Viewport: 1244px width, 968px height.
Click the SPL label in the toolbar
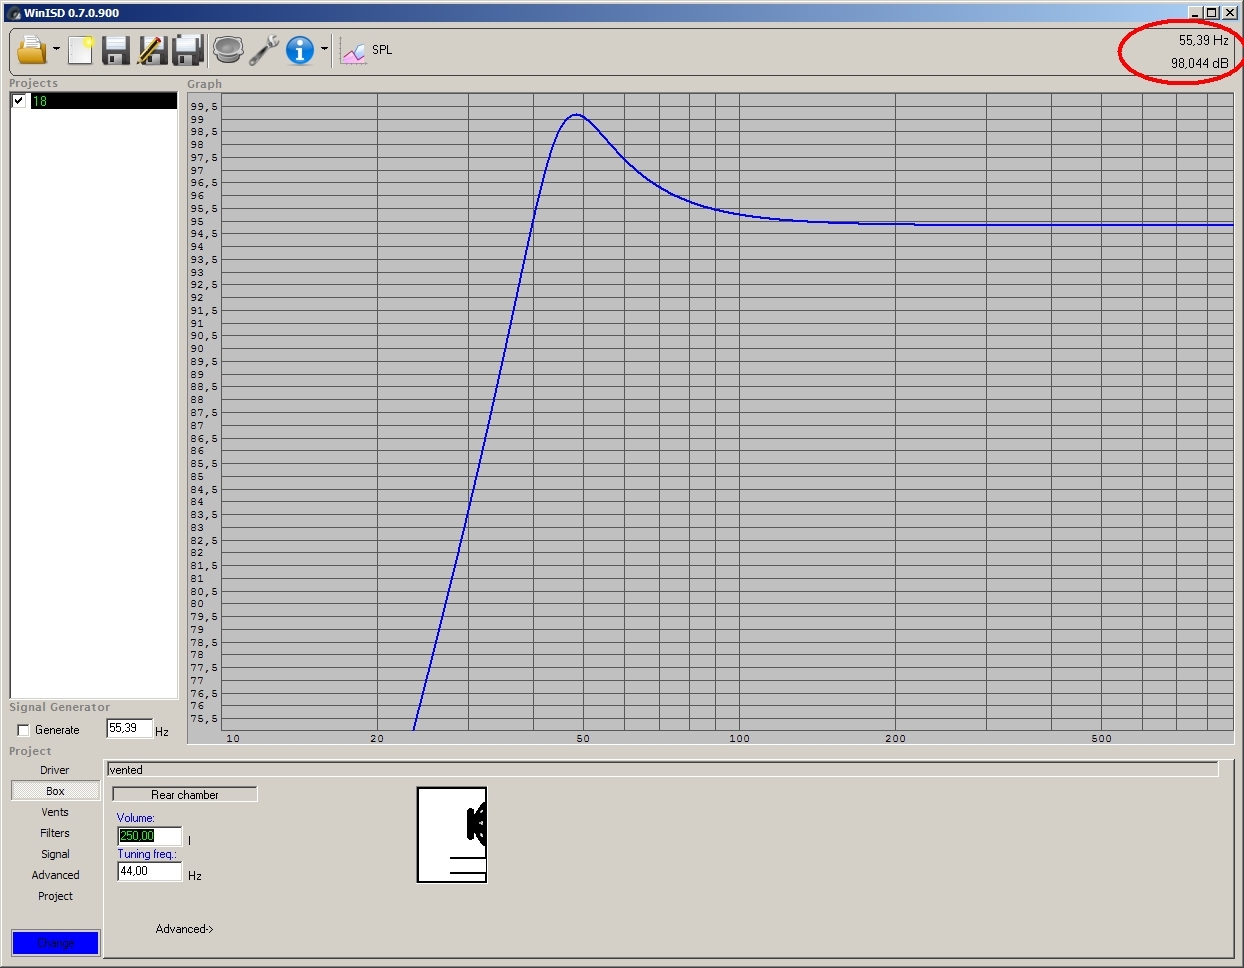click(382, 50)
